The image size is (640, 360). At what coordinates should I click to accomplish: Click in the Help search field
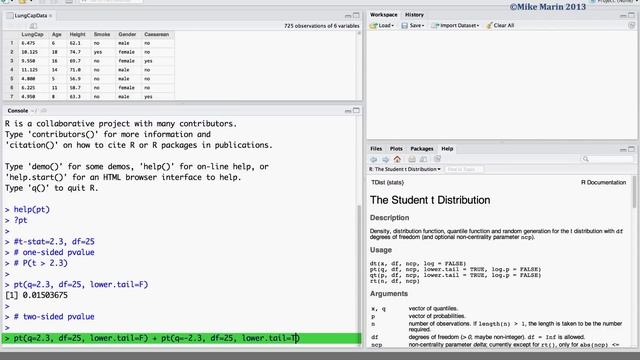coord(608,159)
